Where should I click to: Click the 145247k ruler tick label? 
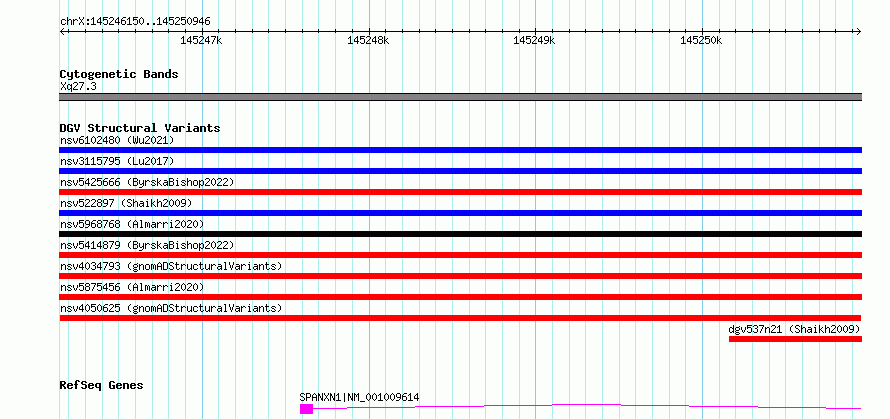pos(201,40)
